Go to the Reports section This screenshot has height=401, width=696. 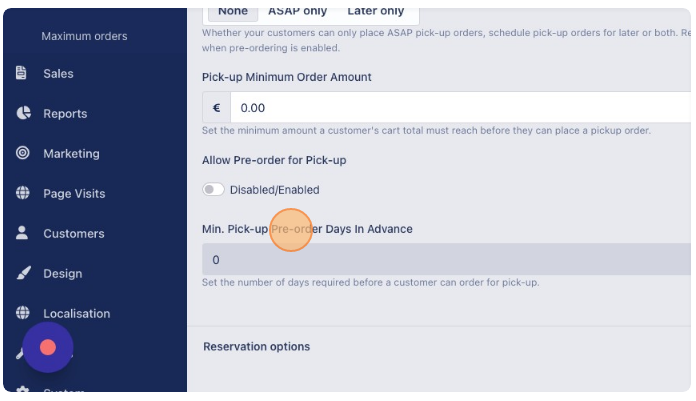click(x=65, y=114)
